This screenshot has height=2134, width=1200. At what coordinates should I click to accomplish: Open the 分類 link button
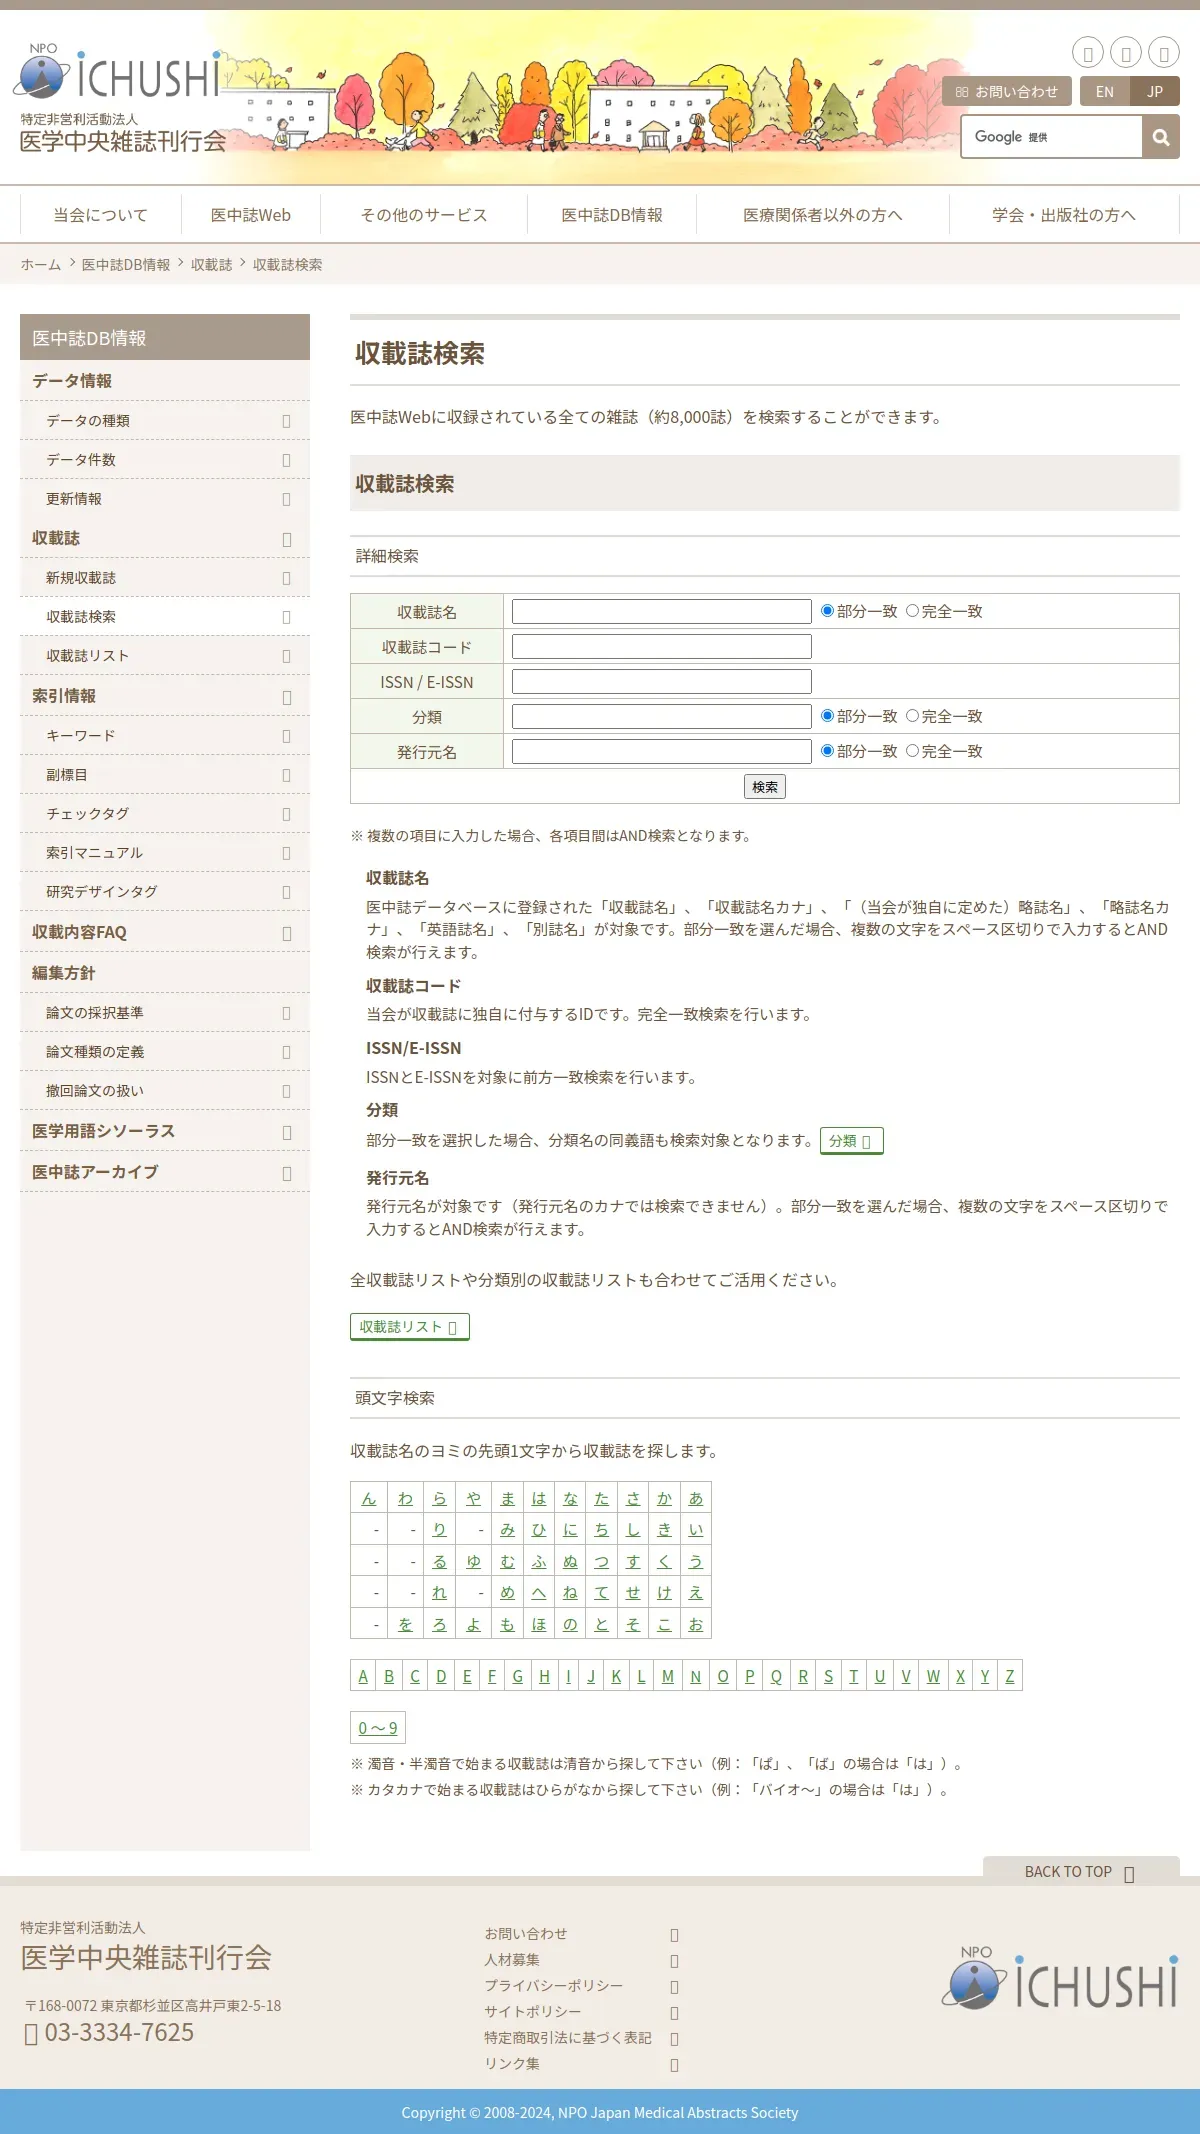click(852, 1141)
